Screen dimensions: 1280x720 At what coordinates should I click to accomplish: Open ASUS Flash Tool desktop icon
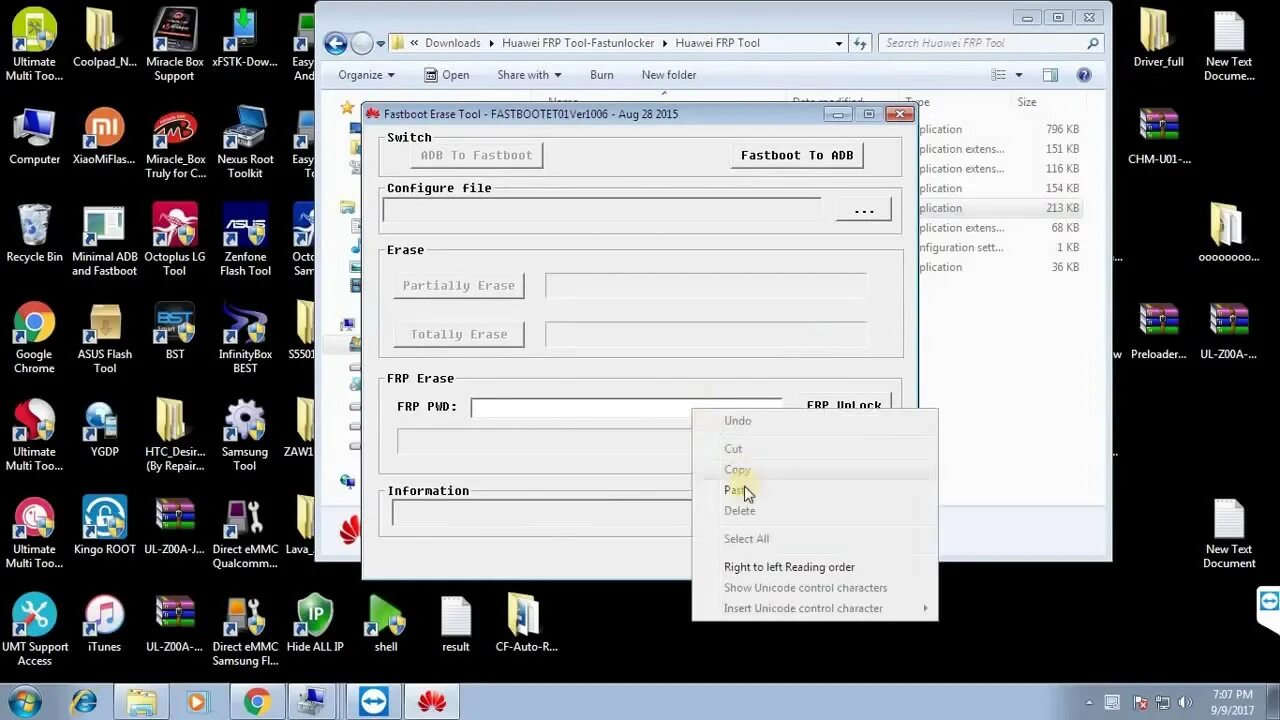(104, 338)
